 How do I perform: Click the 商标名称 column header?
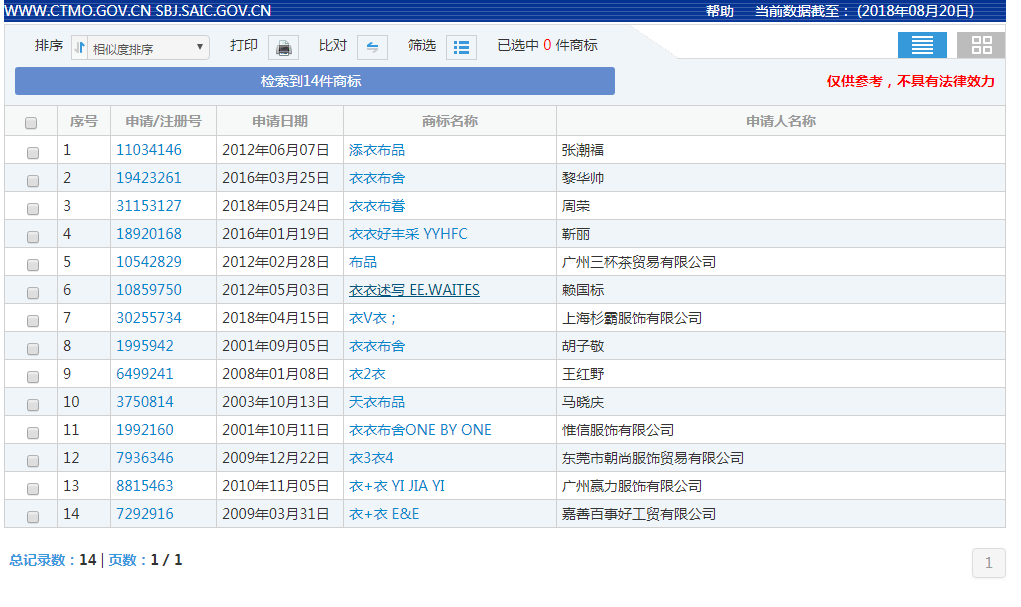tap(450, 121)
